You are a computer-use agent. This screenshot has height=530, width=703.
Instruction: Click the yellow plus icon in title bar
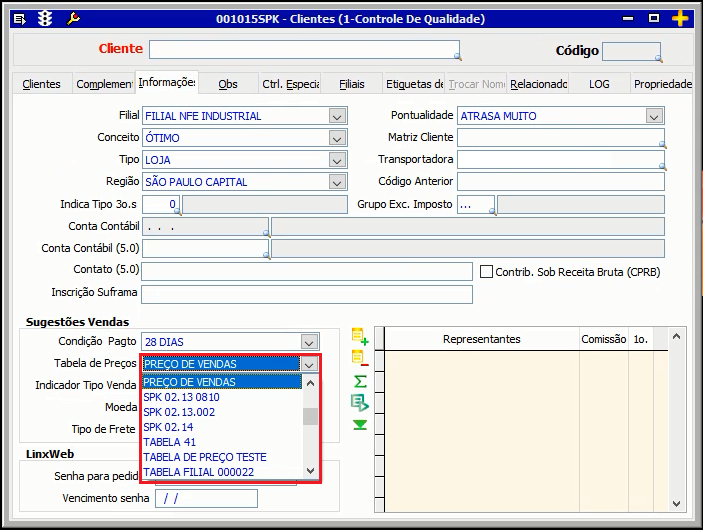coord(680,19)
